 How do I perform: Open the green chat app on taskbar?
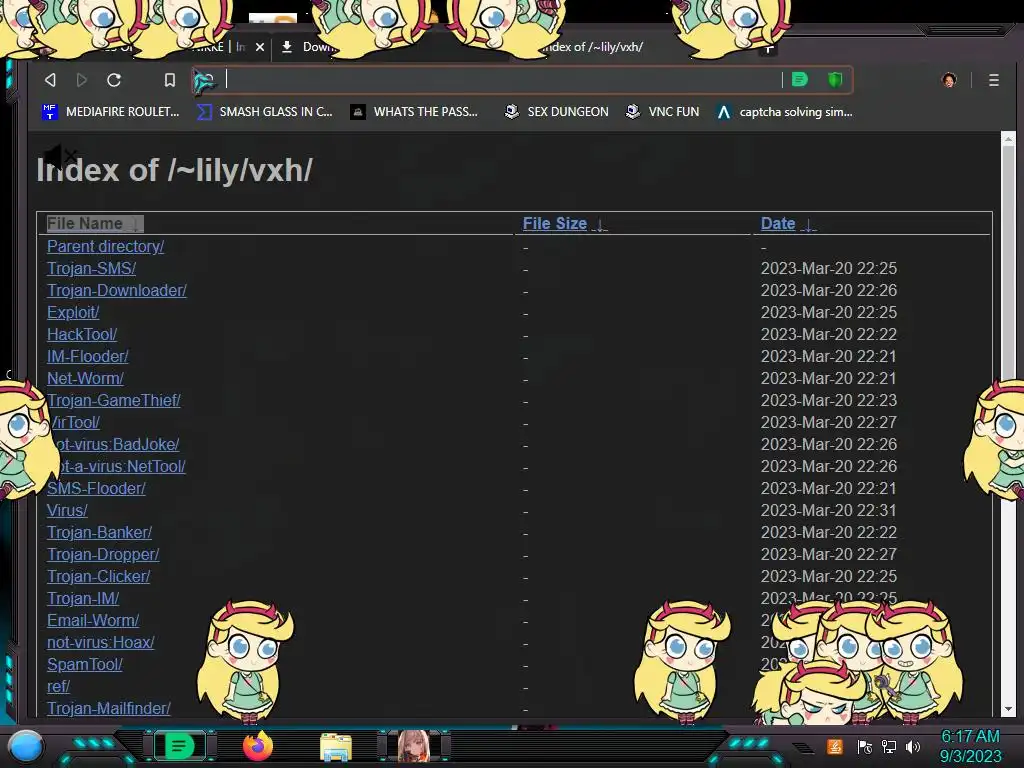pos(180,746)
